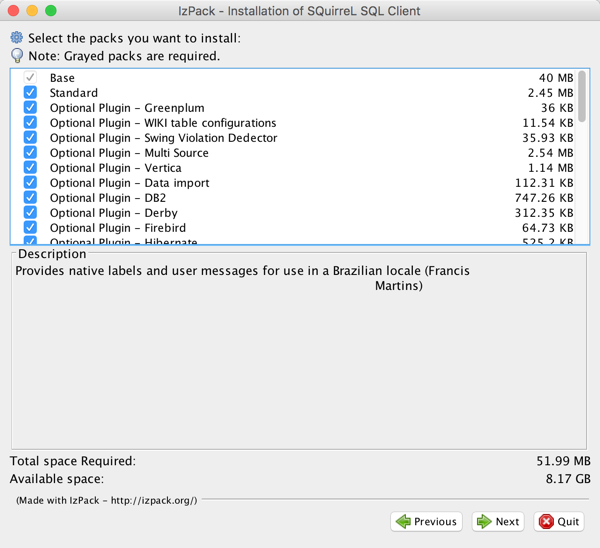Click the Available space label
Screen dimensions: 600x548
[57, 479]
